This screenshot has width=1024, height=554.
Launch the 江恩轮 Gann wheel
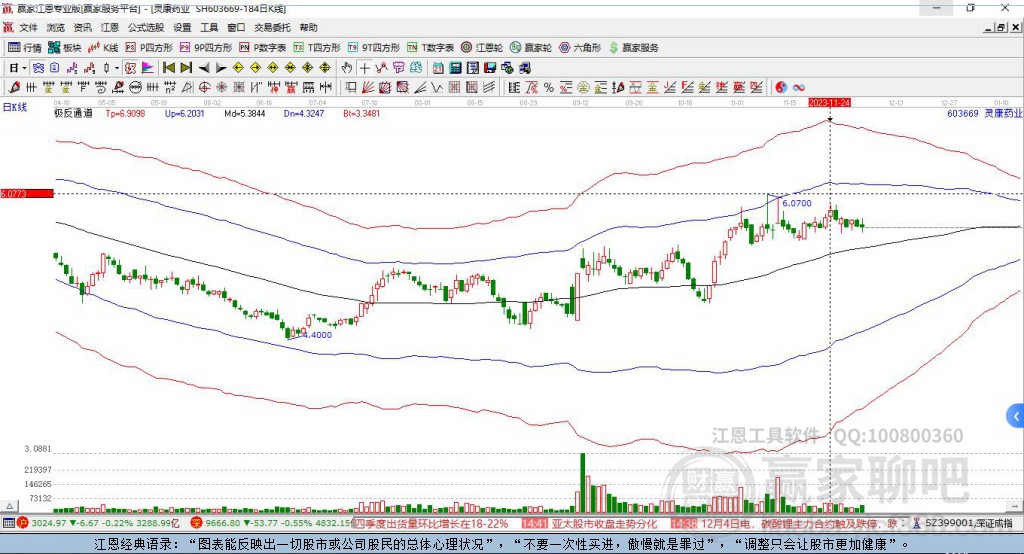pyautogui.click(x=482, y=48)
